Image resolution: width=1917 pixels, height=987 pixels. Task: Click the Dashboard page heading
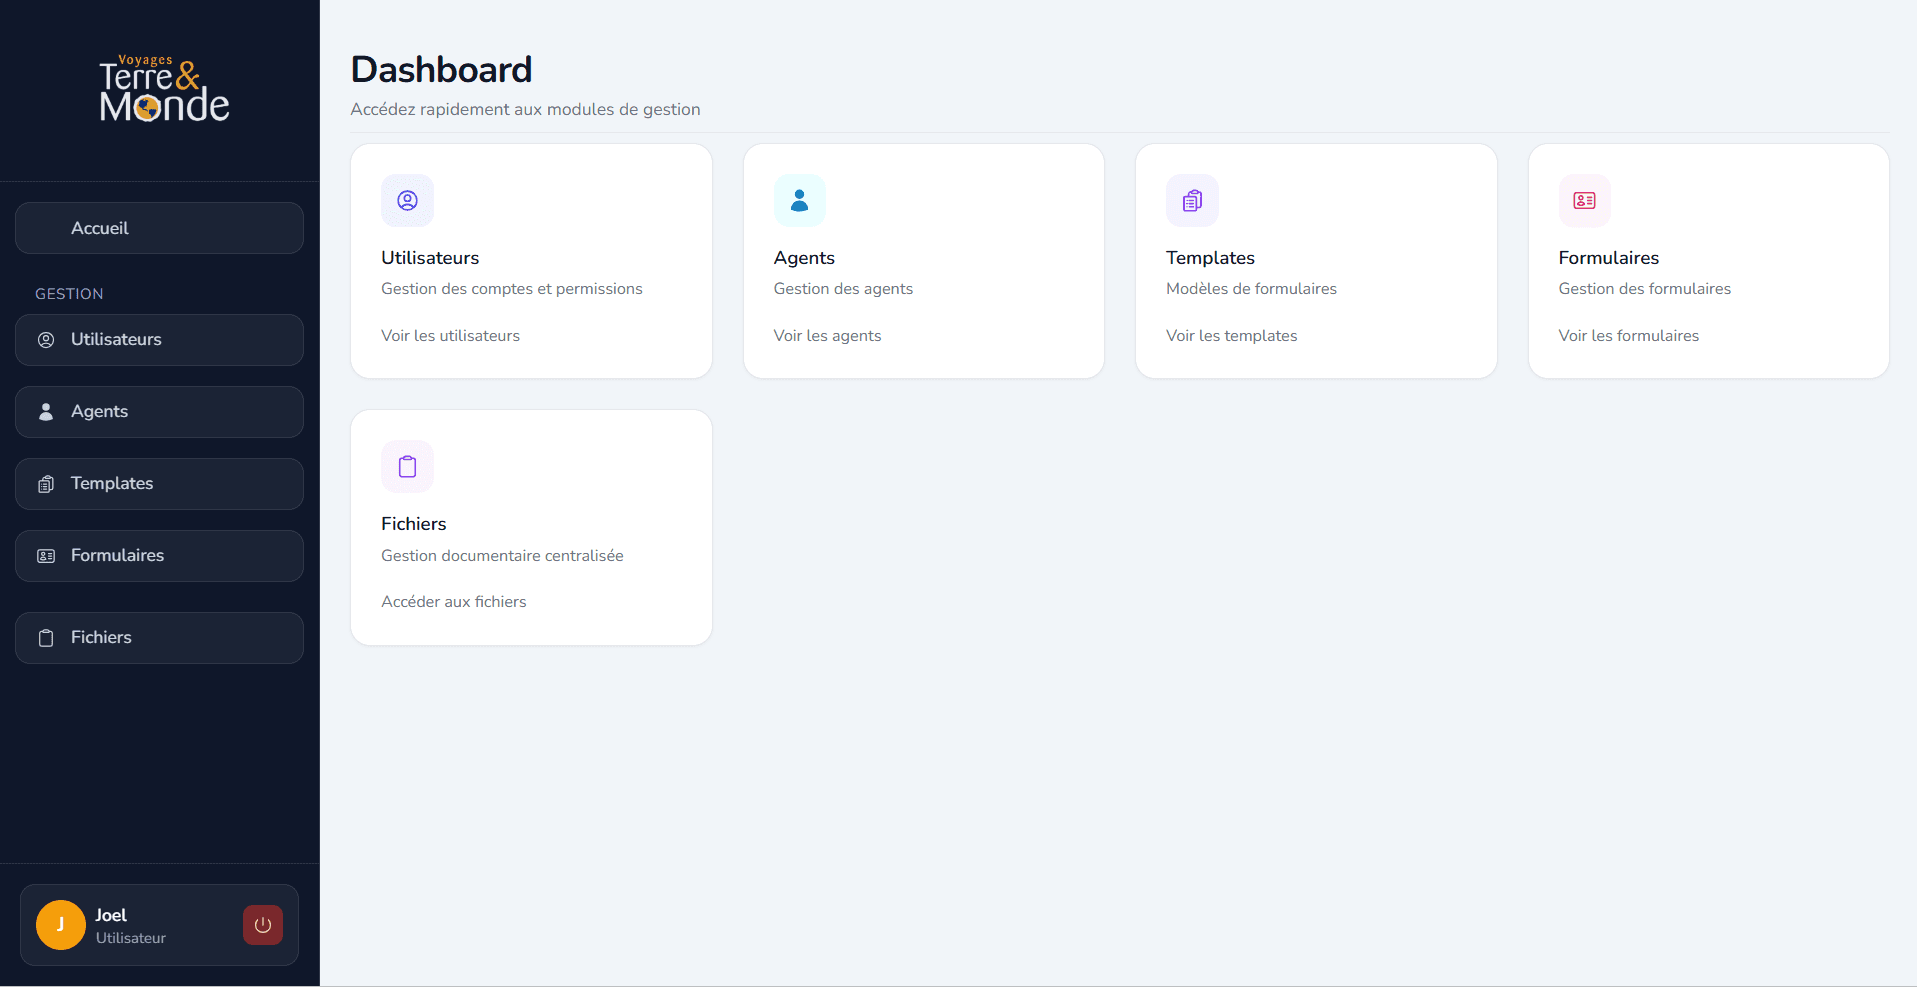coord(441,70)
